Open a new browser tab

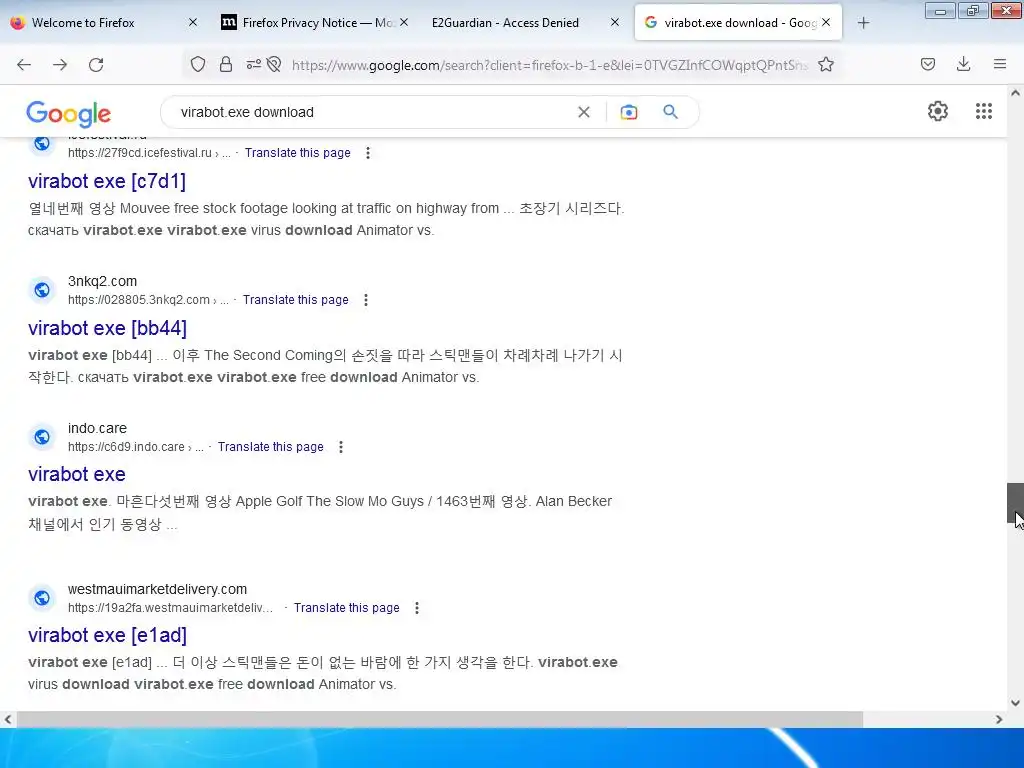pos(863,23)
